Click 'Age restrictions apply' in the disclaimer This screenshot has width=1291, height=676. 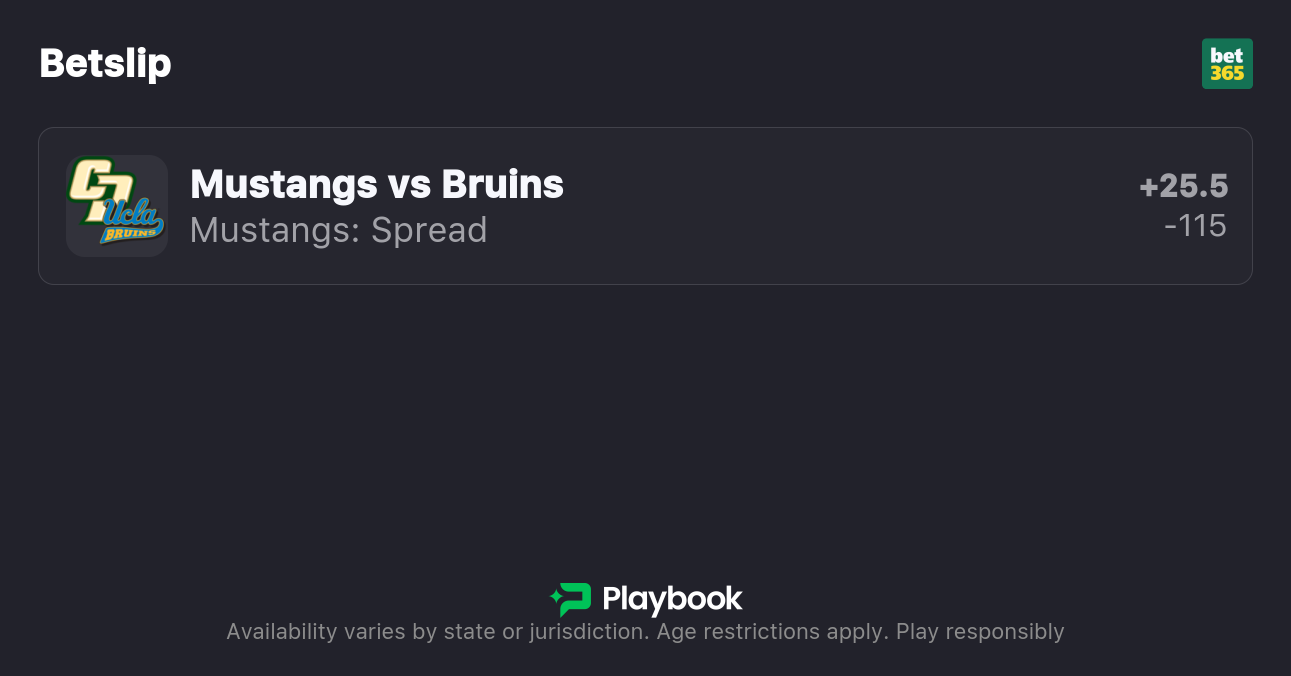772,632
